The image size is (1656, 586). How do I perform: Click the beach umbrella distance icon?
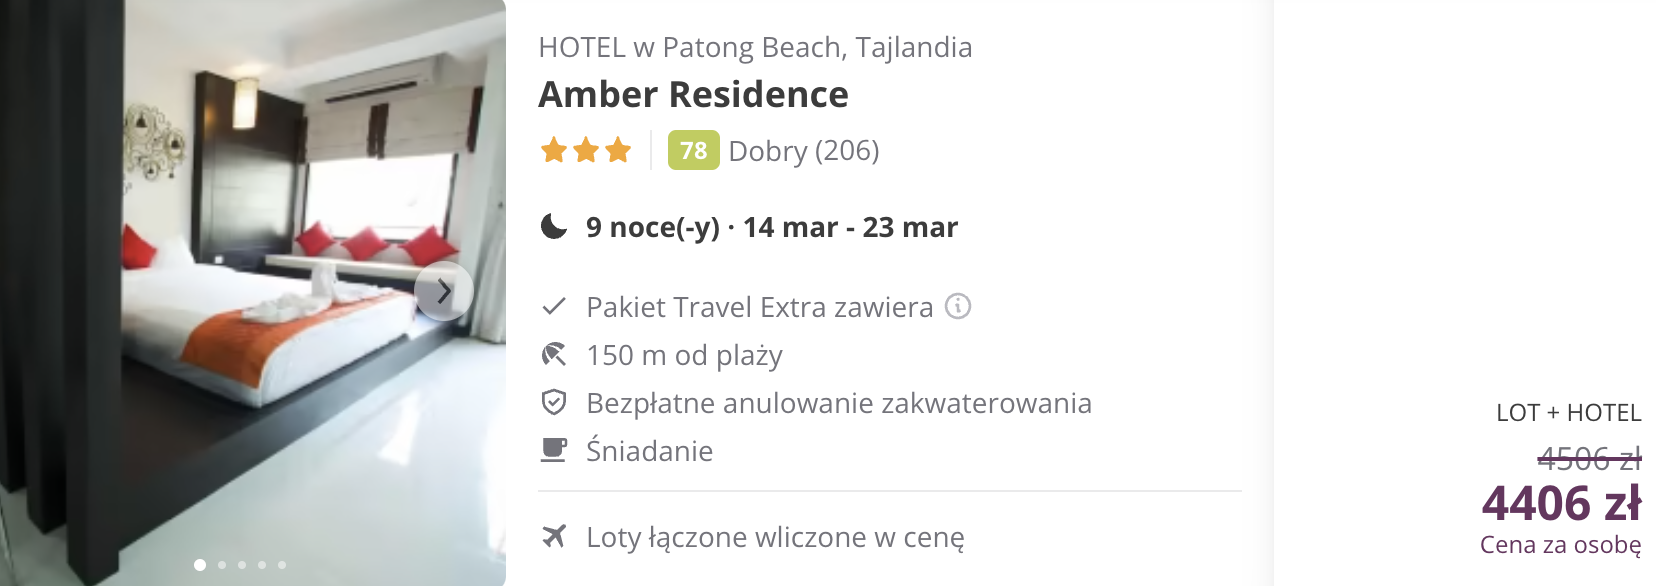pyautogui.click(x=554, y=354)
